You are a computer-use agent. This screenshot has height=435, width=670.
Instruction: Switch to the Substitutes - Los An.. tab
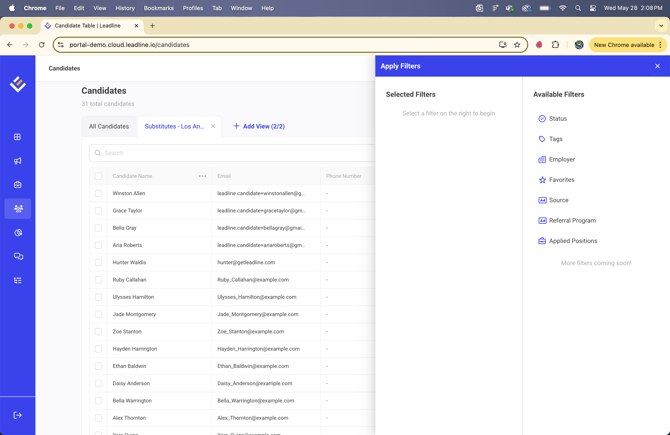click(x=174, y=126)
